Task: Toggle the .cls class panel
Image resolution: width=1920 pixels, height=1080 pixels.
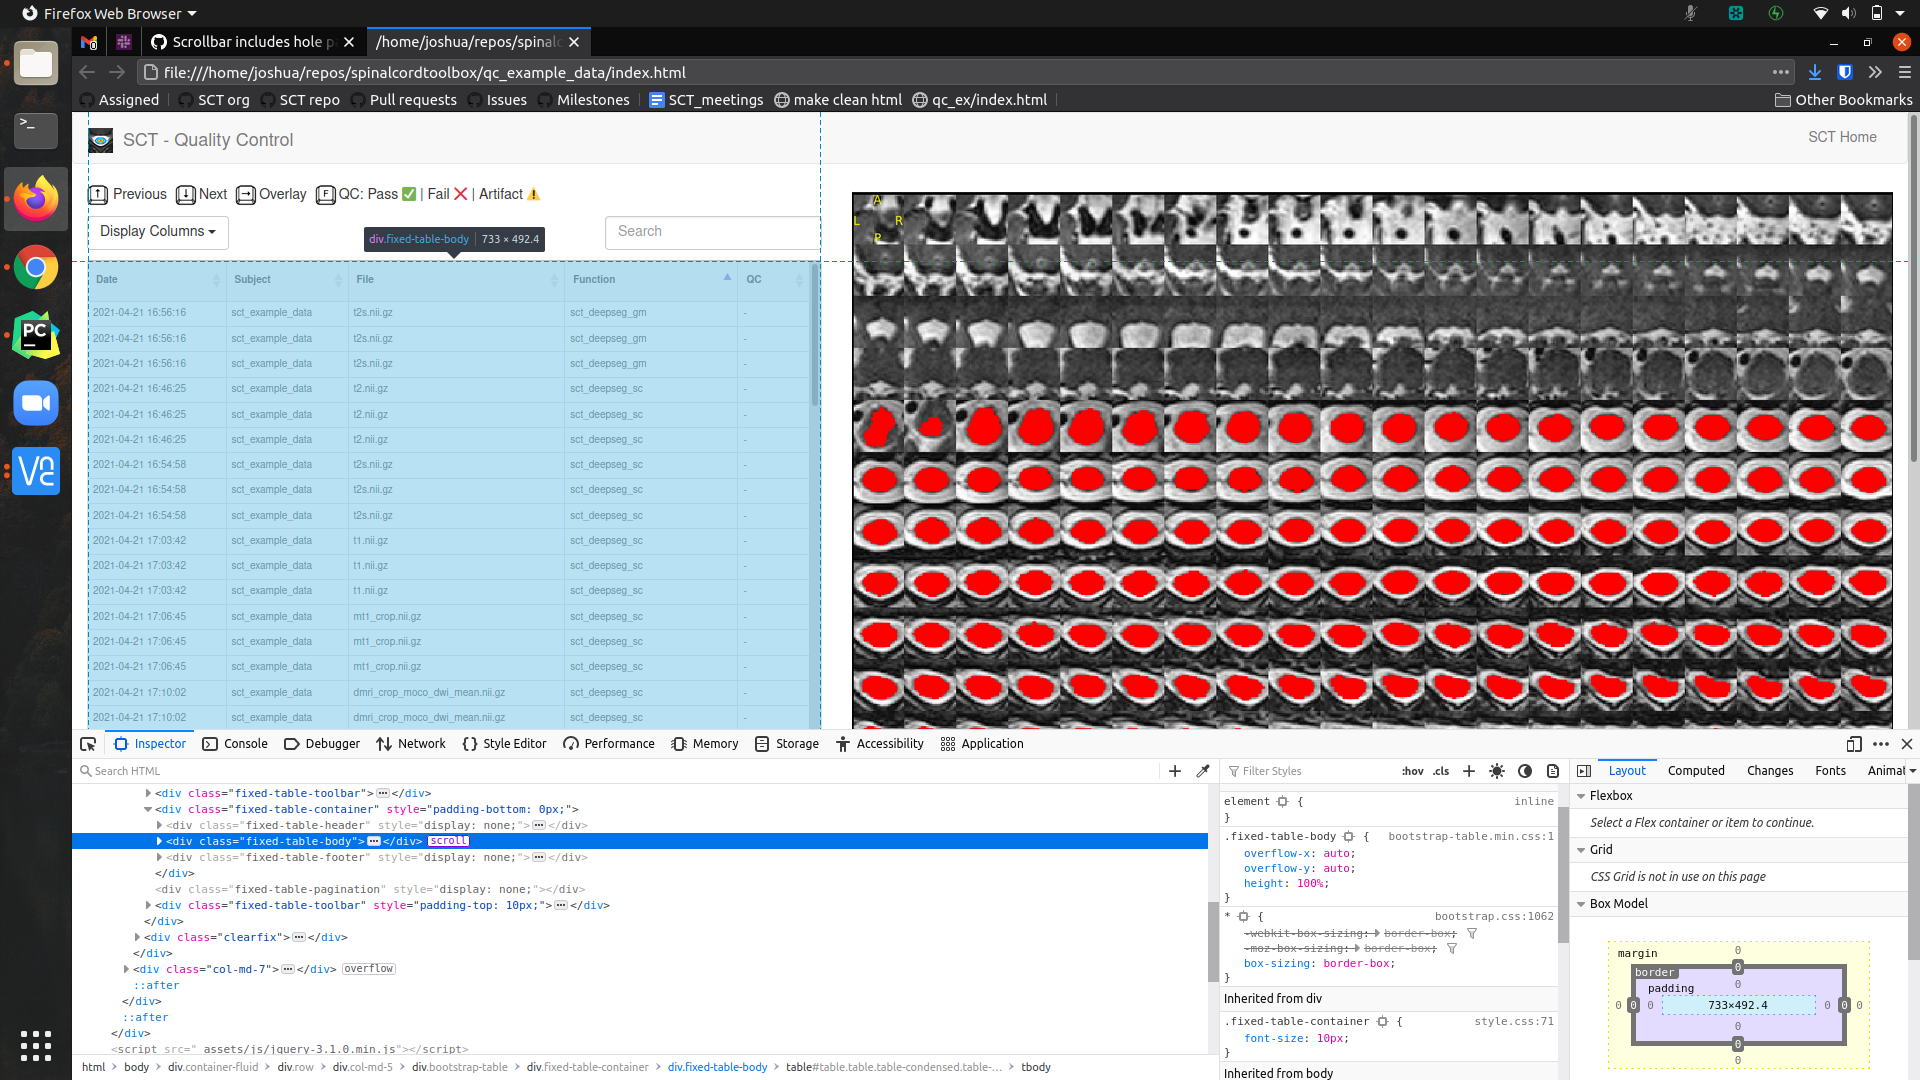Action: 1440,771
